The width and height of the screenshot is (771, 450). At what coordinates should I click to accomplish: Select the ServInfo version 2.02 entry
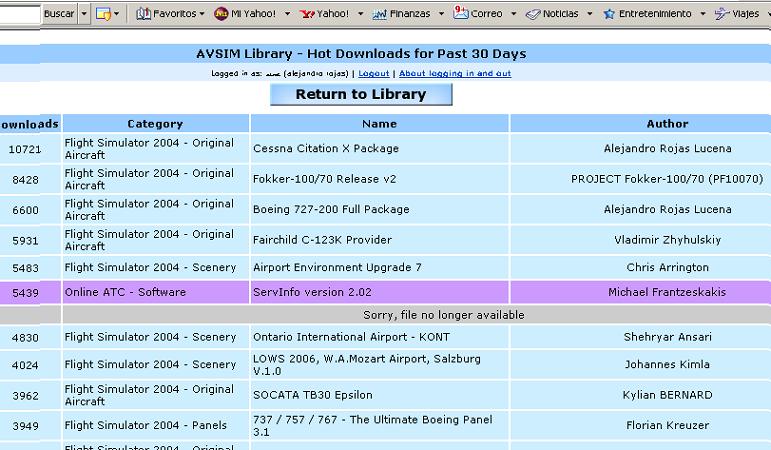(x=312, y=292)
